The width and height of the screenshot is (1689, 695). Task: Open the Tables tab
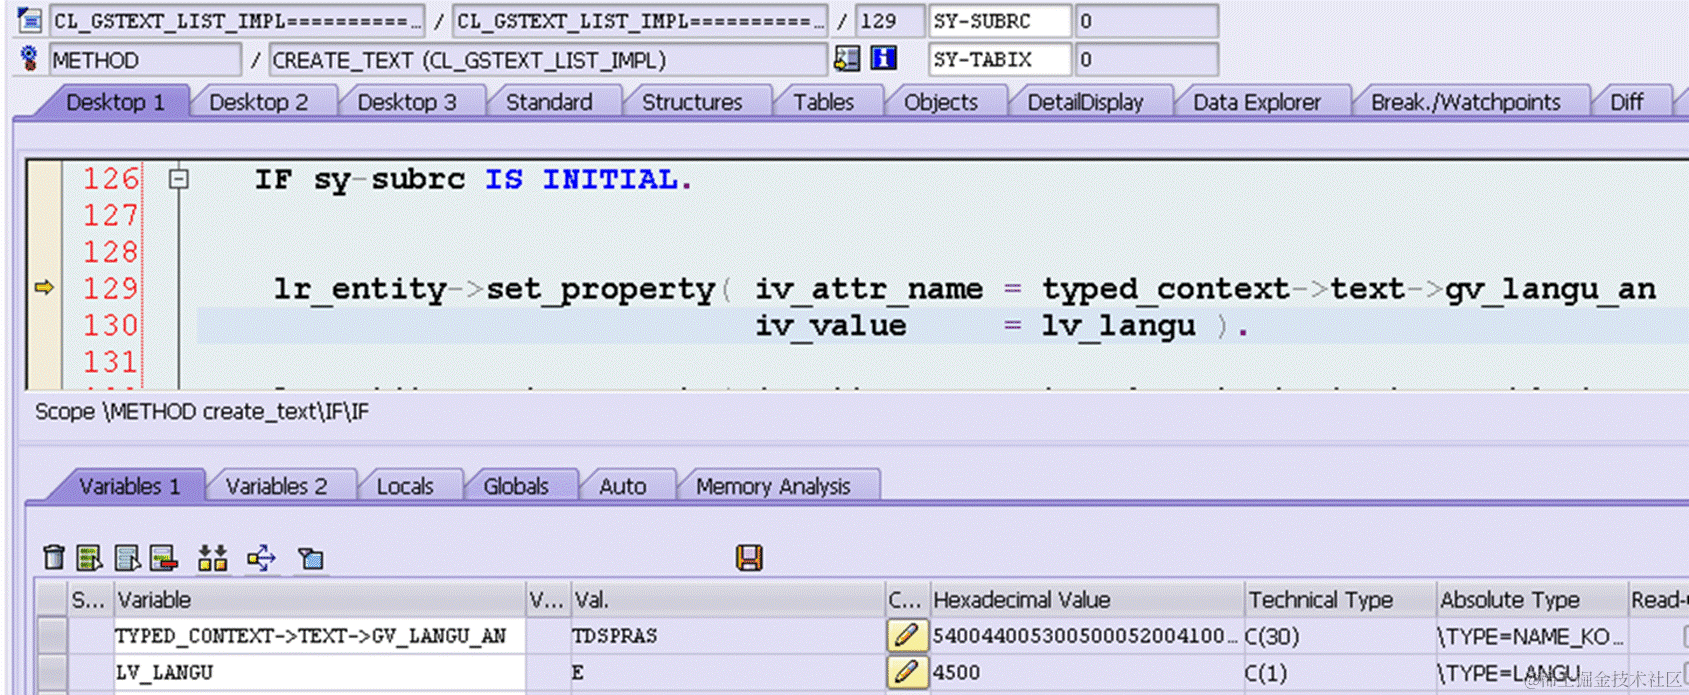pos(823,102)
